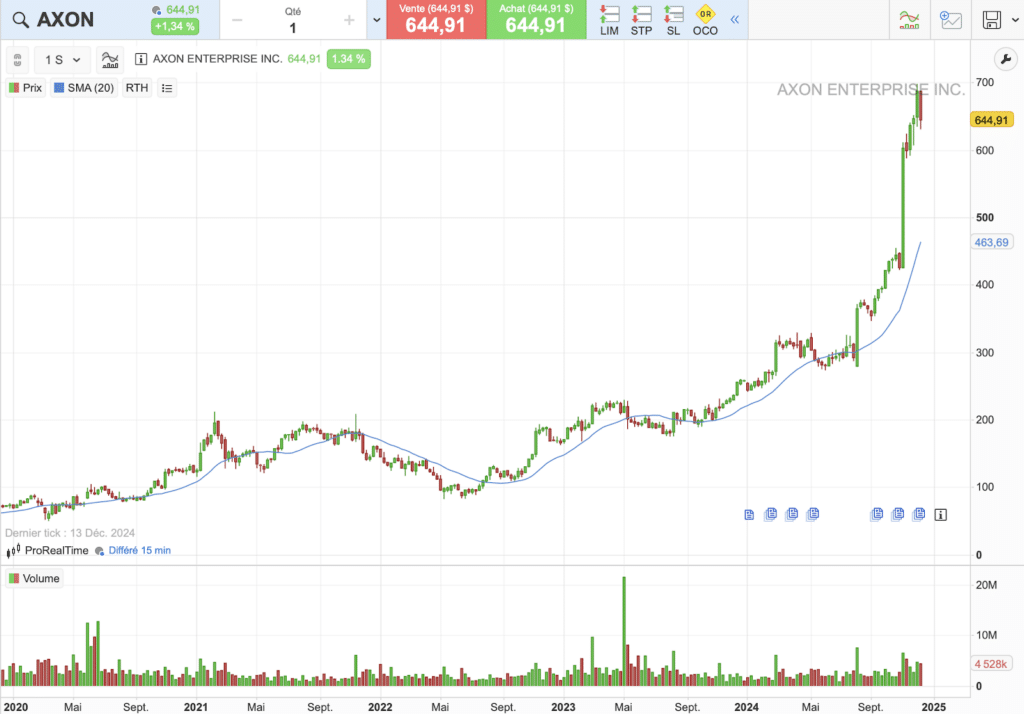Click the SMA (20) indicator label
The width and height of the screenshot is (1024, 714).
pyautogui.click(x=84, y=88)
